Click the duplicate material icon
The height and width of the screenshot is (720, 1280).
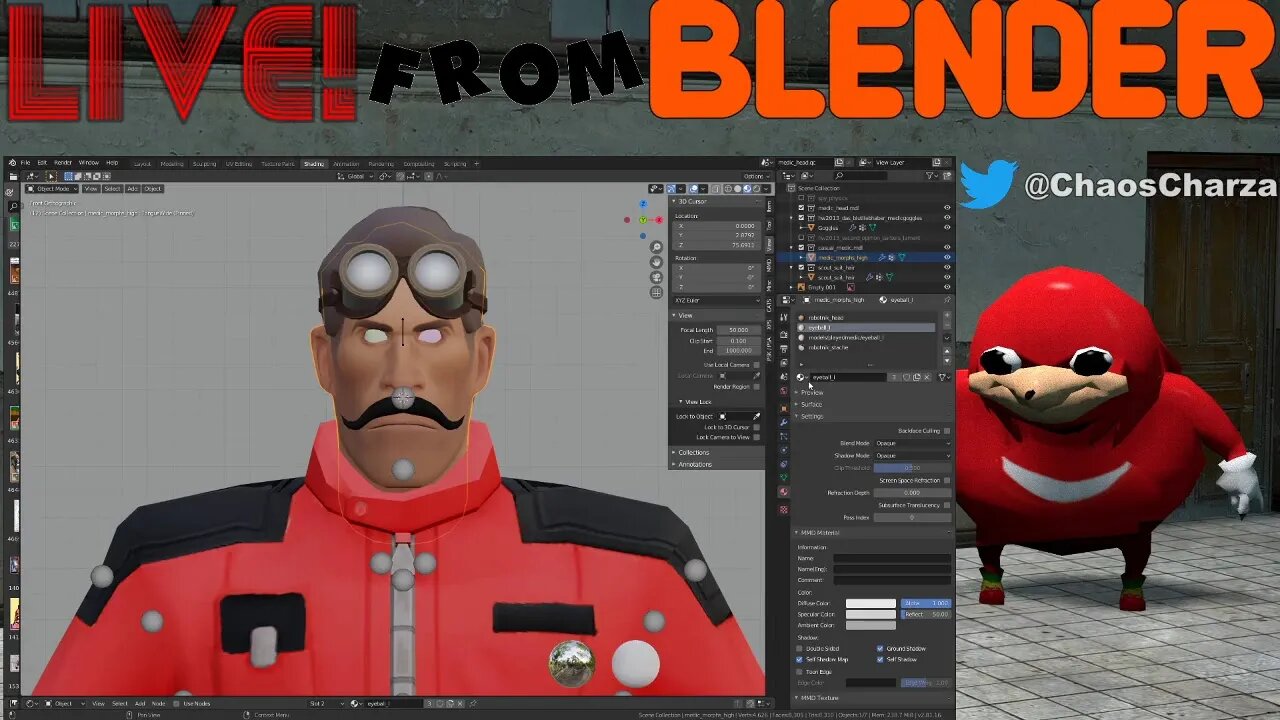click(916, 377)
